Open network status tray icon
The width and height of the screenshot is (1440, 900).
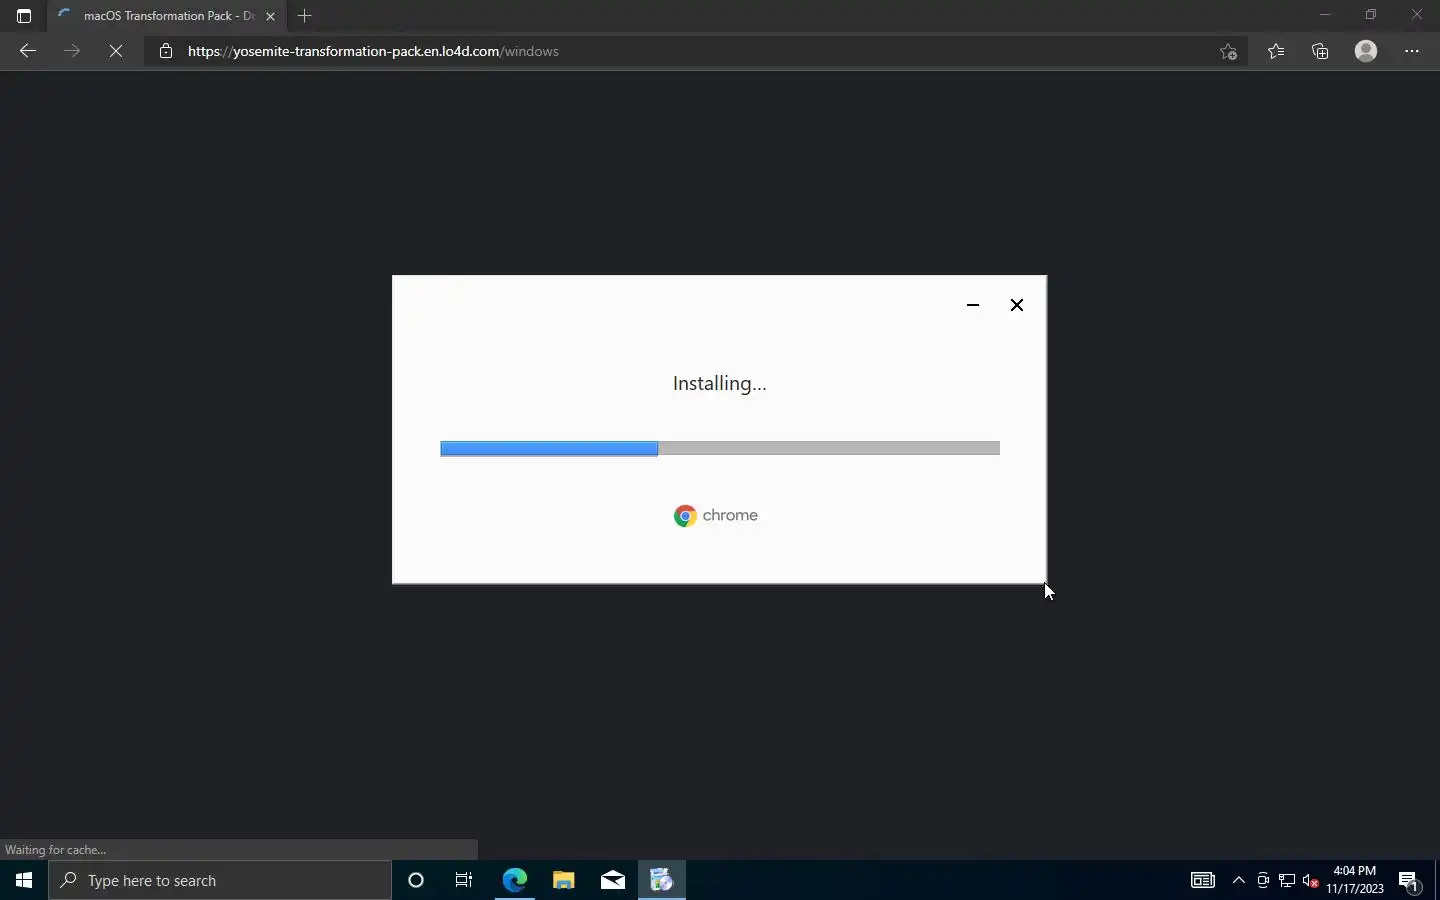[1287, 880]
